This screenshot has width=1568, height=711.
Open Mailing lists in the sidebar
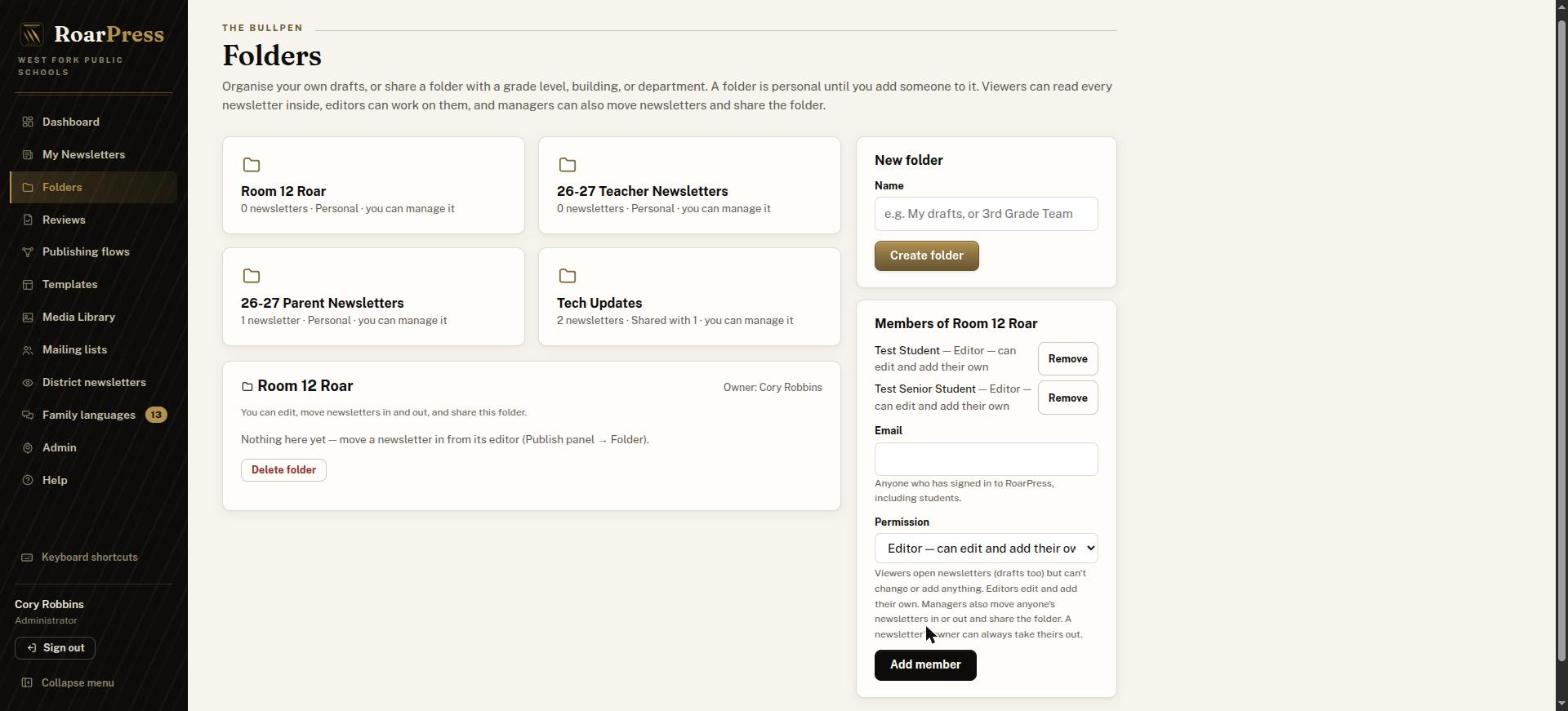[x=93, y=350]
